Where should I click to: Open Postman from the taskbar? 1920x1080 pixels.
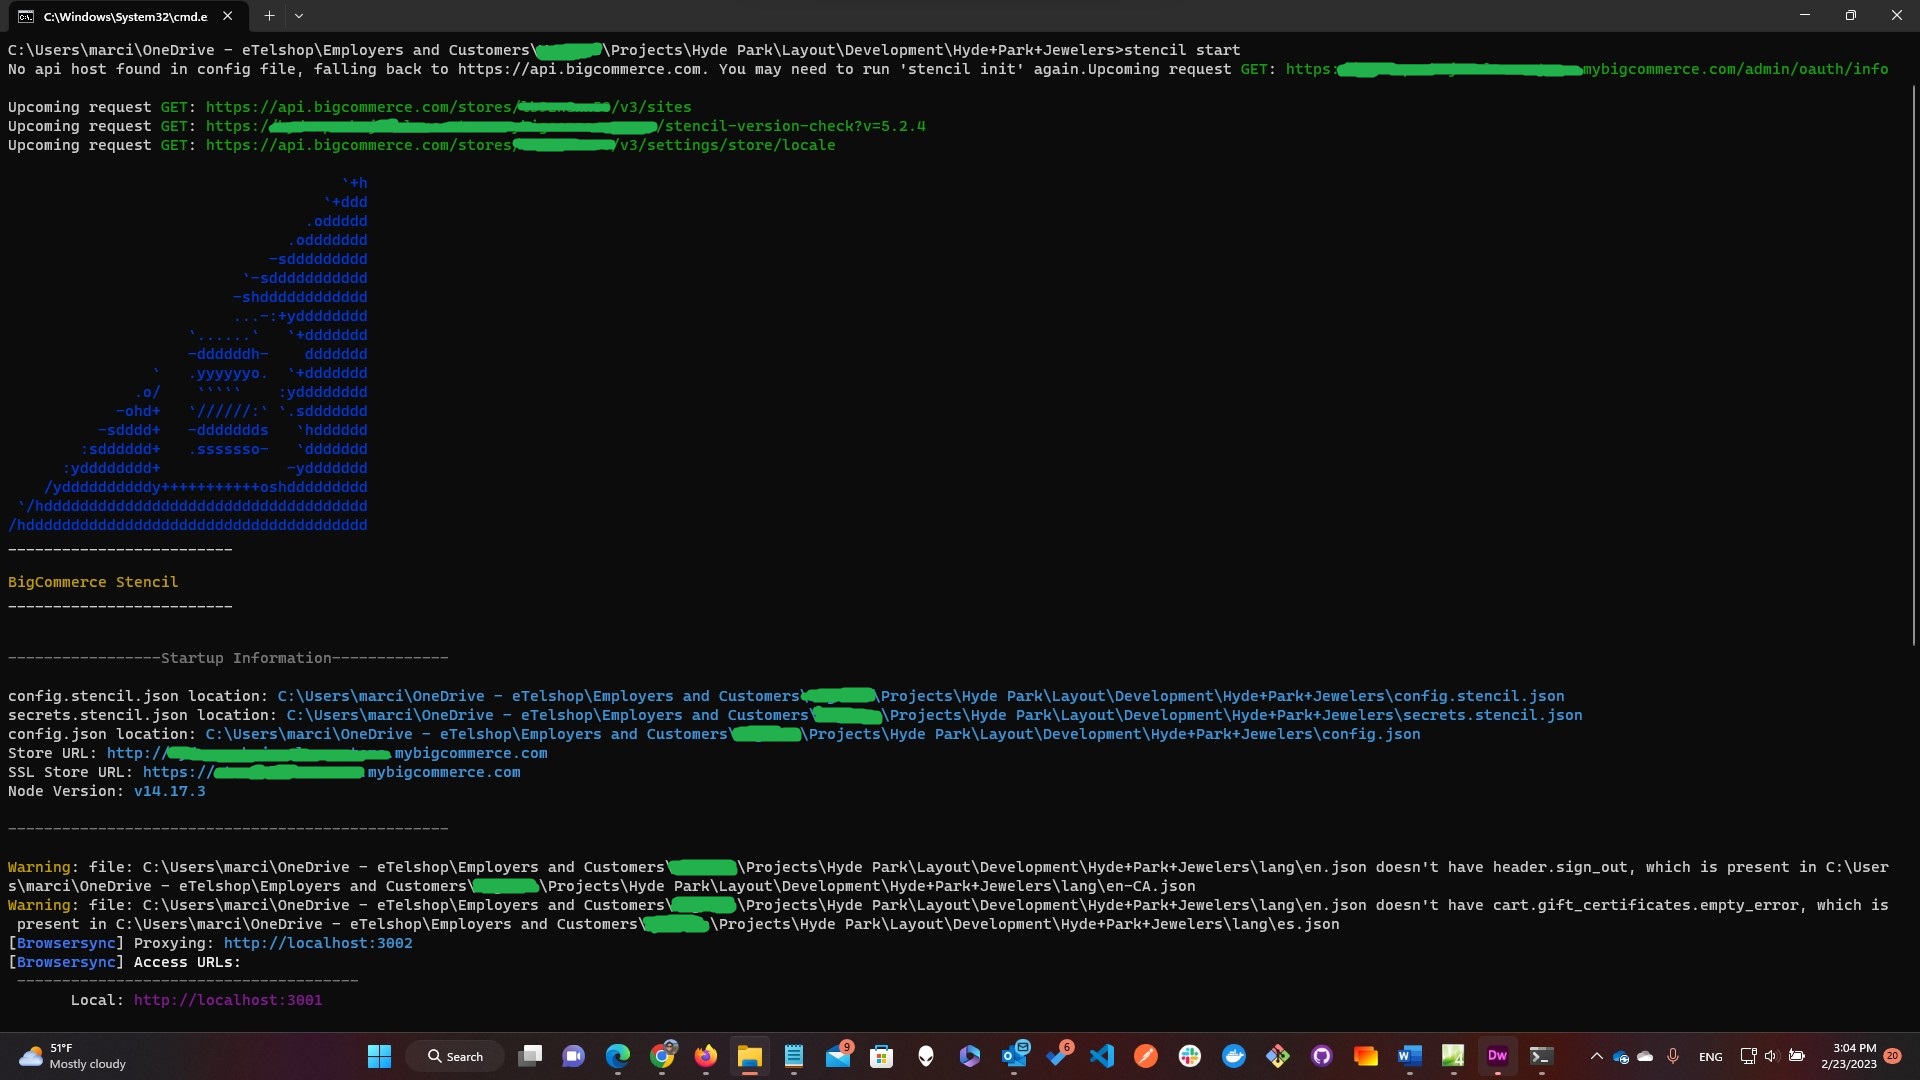pos(1146,1056)
